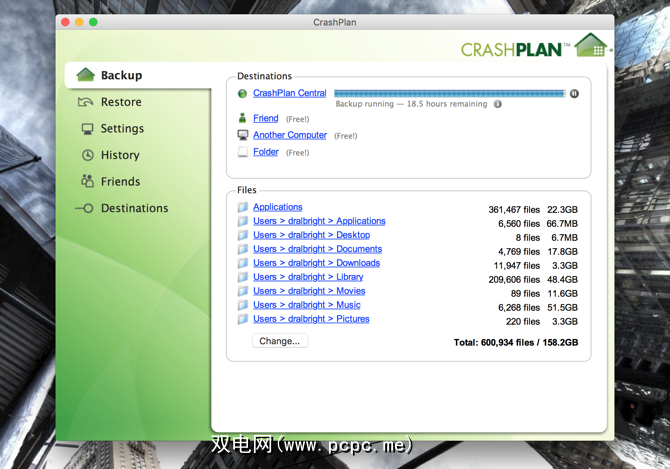Viewport: 670px width, 469px height.
Task: Click folder icon beside Desktop entry
Action: (243, 235)
